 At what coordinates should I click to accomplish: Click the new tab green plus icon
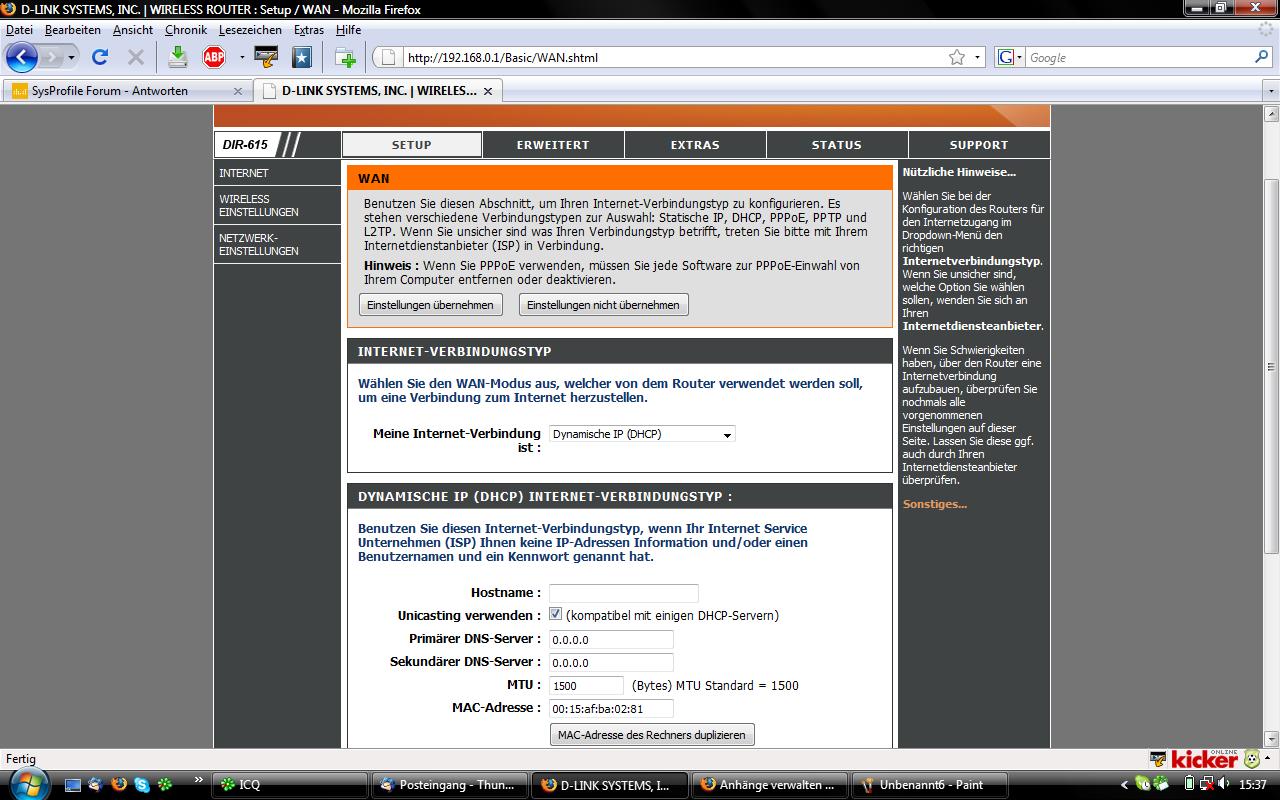click(345, 57)
